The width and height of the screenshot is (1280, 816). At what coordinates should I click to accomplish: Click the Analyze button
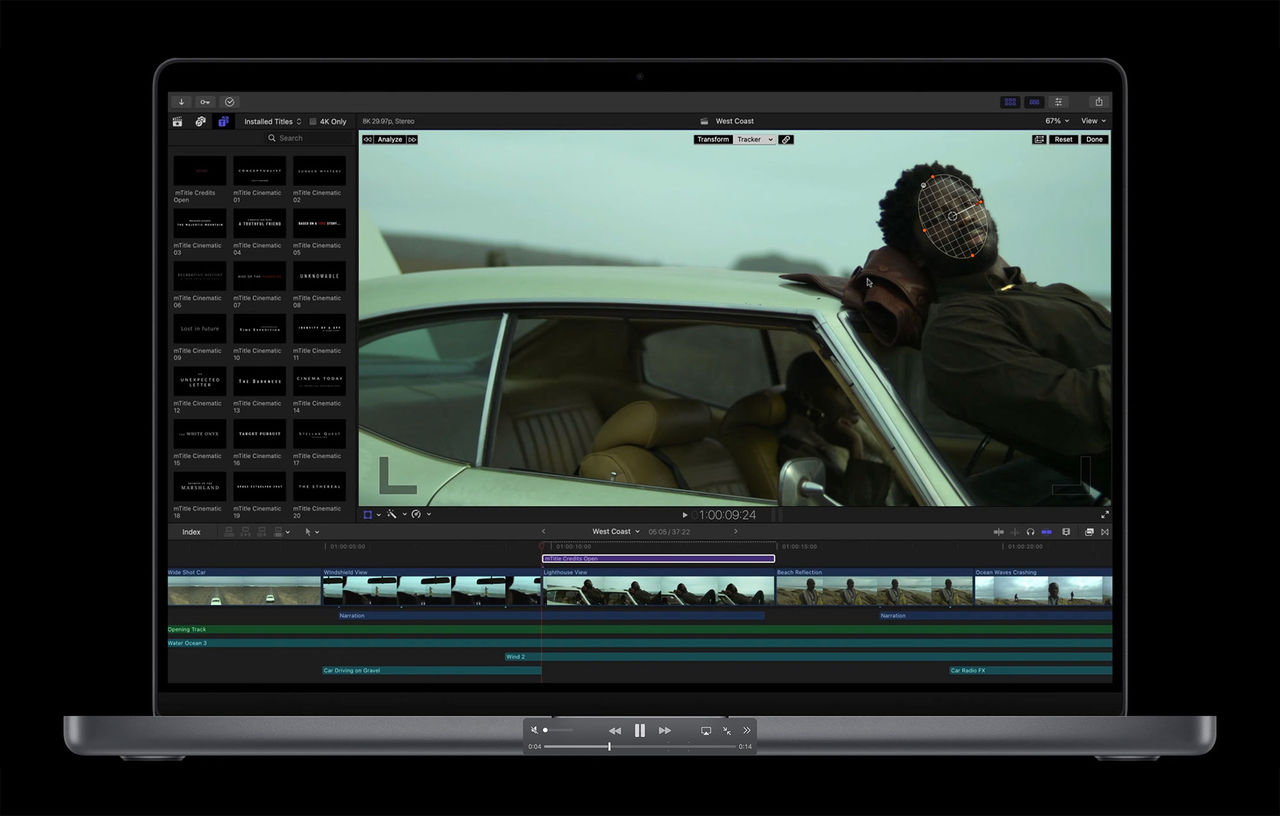click(x=390, y=140)
